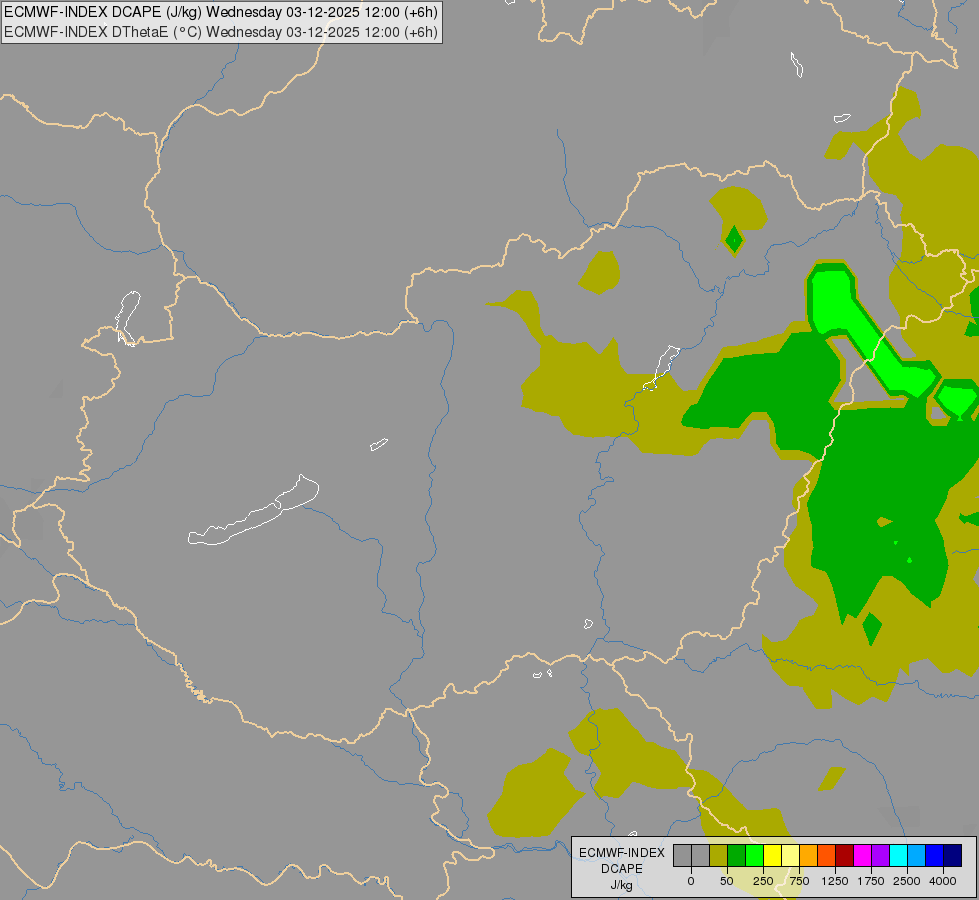Viewport: 979px width, 900px height.
Task: Click the legend value label 50
Action: click(727, 881)
